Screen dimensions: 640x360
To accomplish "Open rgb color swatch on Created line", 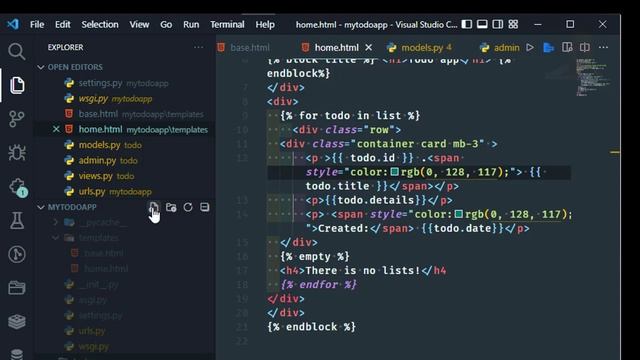I will [x=459, y=214].
